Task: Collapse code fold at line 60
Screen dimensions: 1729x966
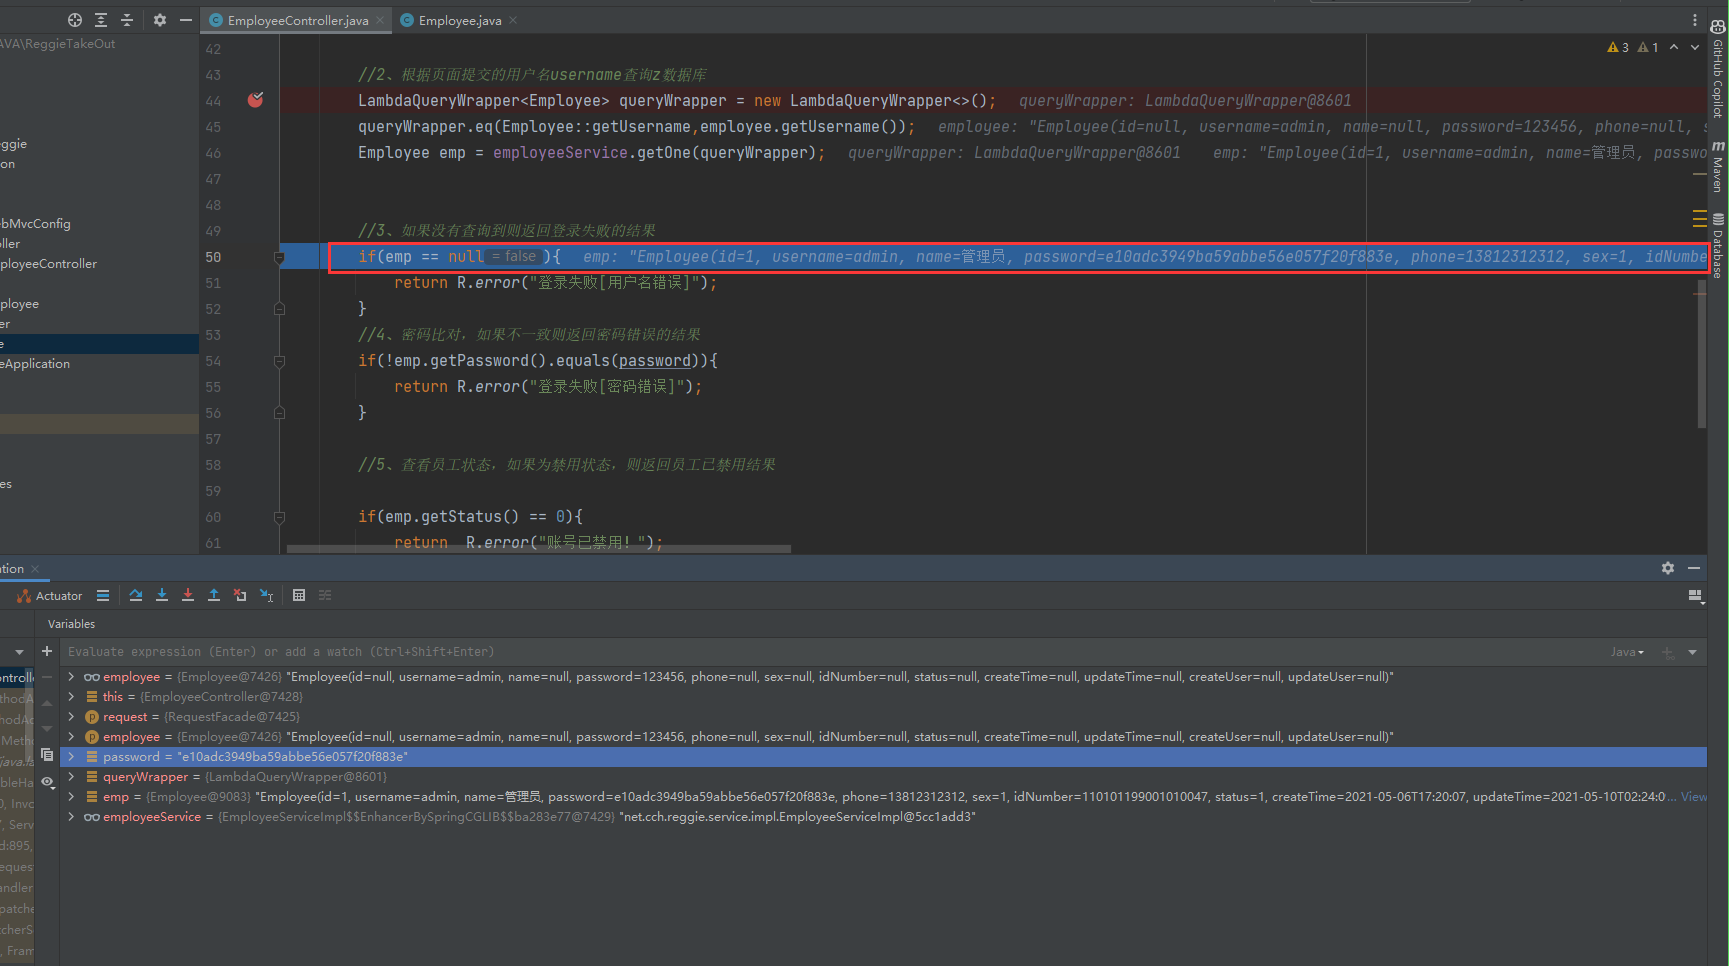Action: [x=279, y=517]
